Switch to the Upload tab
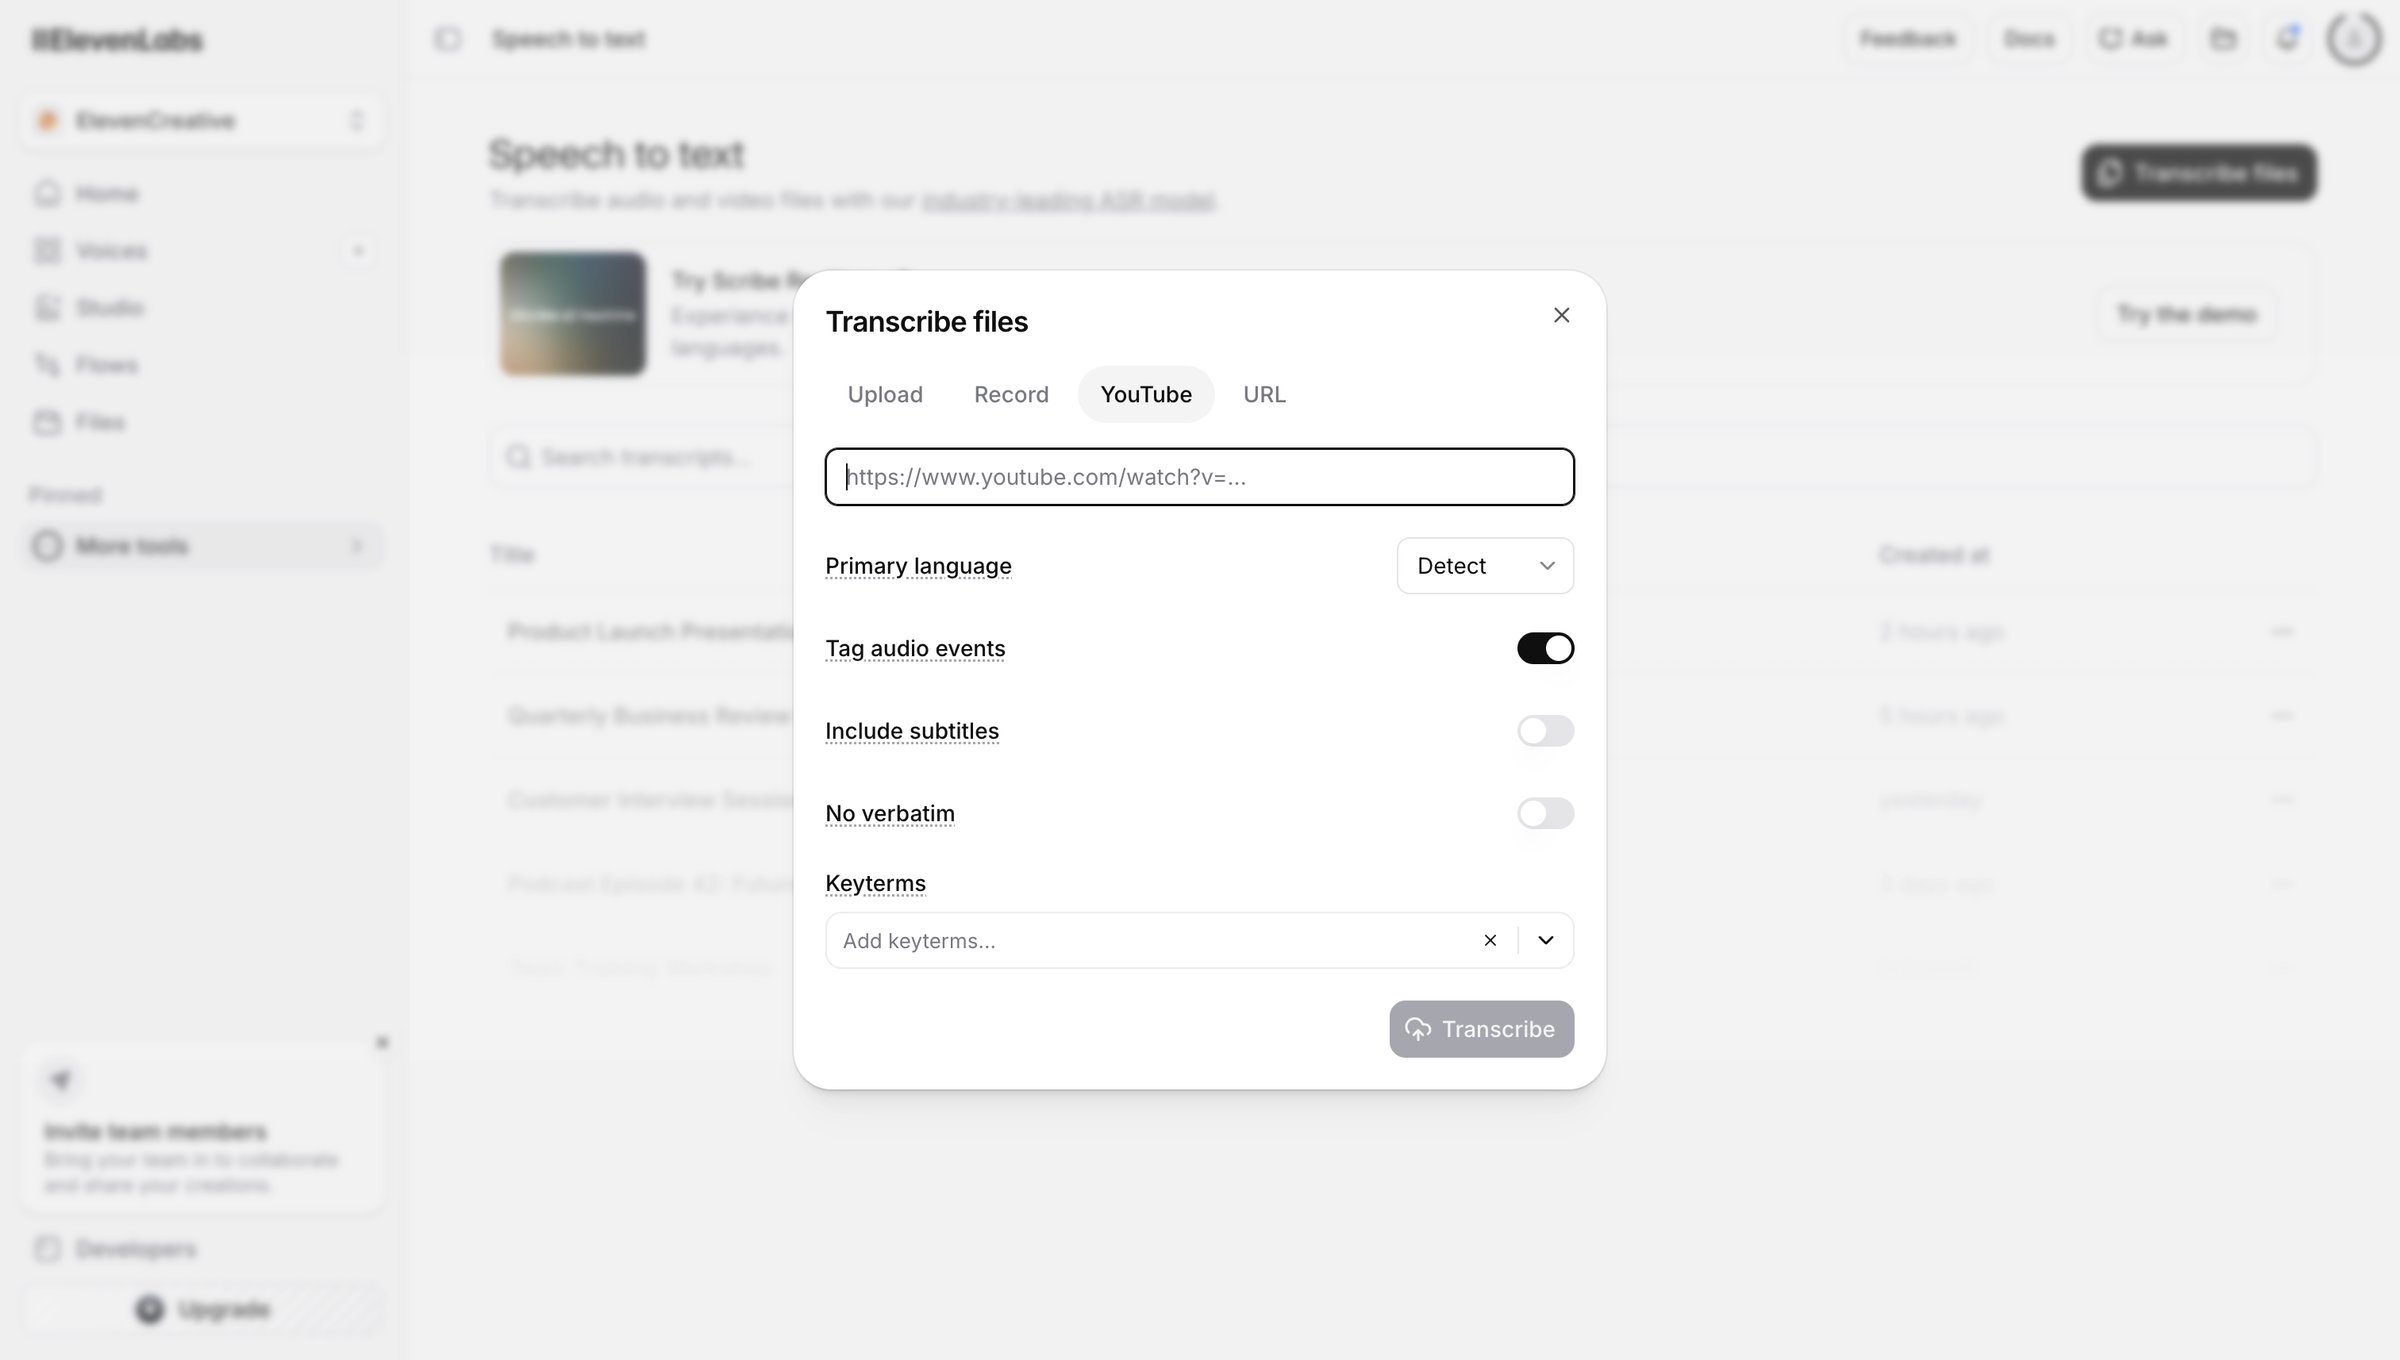 (x=885, y=394)
